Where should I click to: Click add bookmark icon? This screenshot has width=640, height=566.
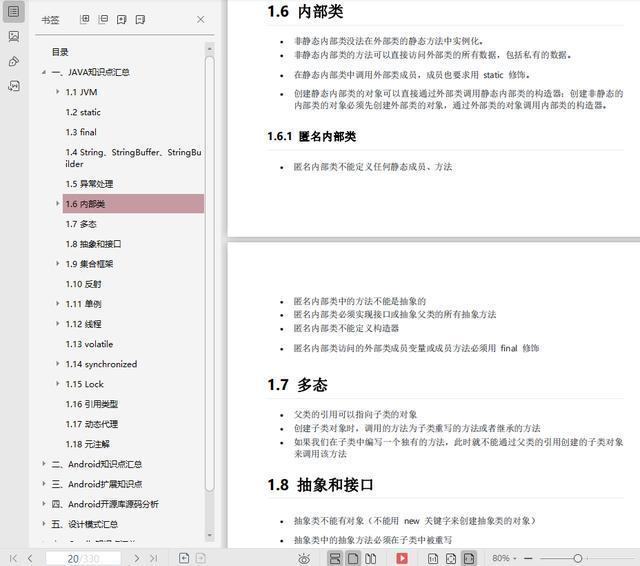point(122,19)
